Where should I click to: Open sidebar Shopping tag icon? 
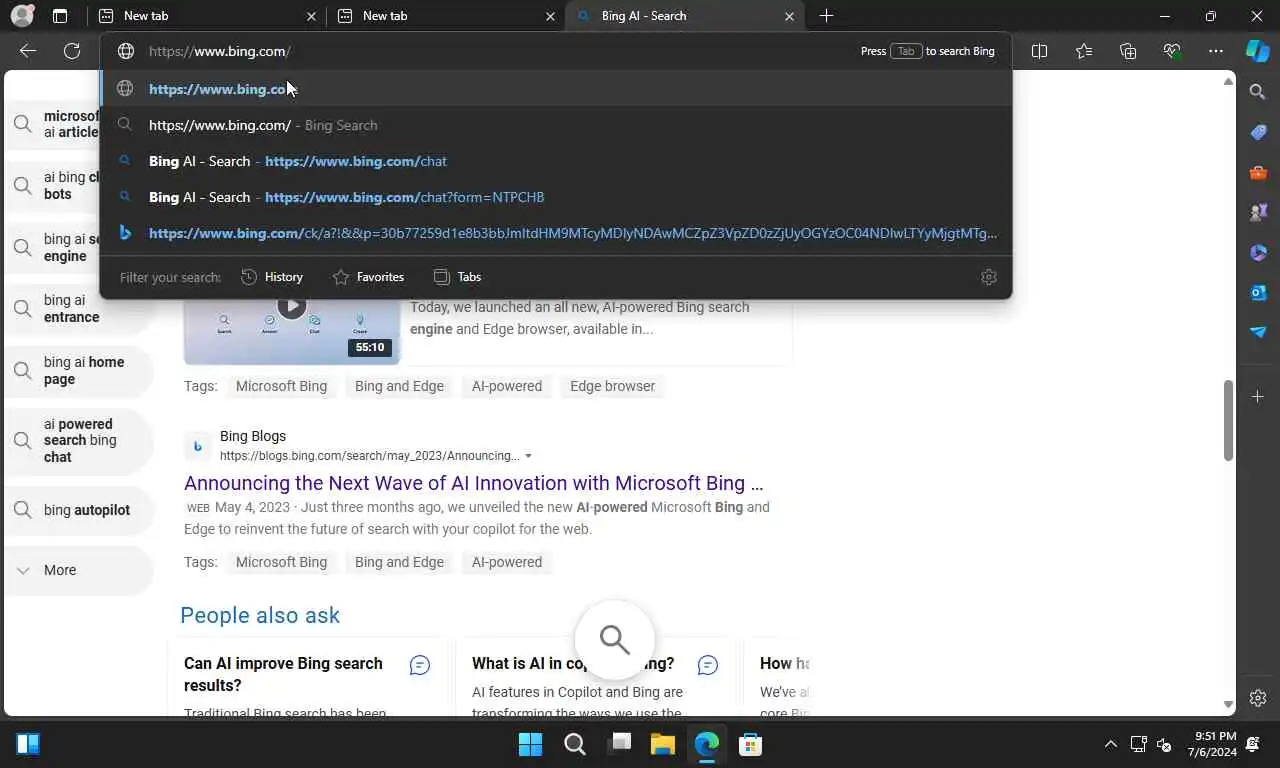point(1258,132)
